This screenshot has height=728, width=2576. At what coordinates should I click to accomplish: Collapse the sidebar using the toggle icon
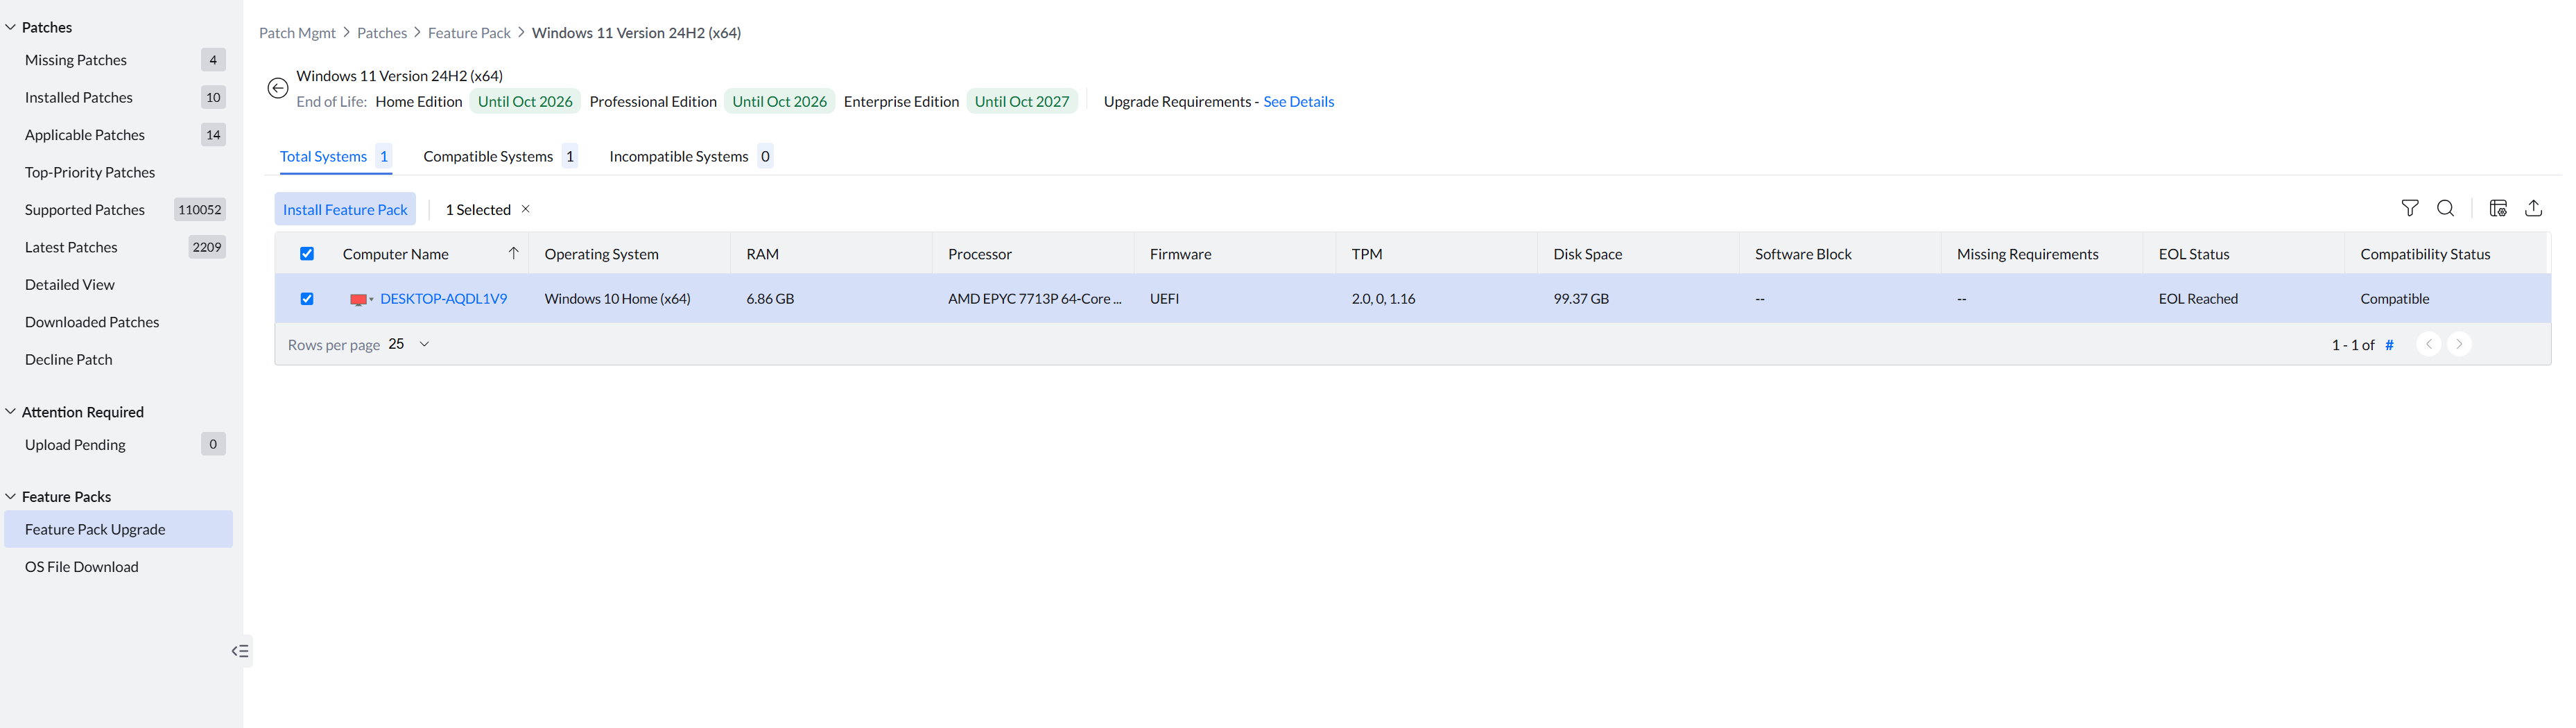point(240,651)
